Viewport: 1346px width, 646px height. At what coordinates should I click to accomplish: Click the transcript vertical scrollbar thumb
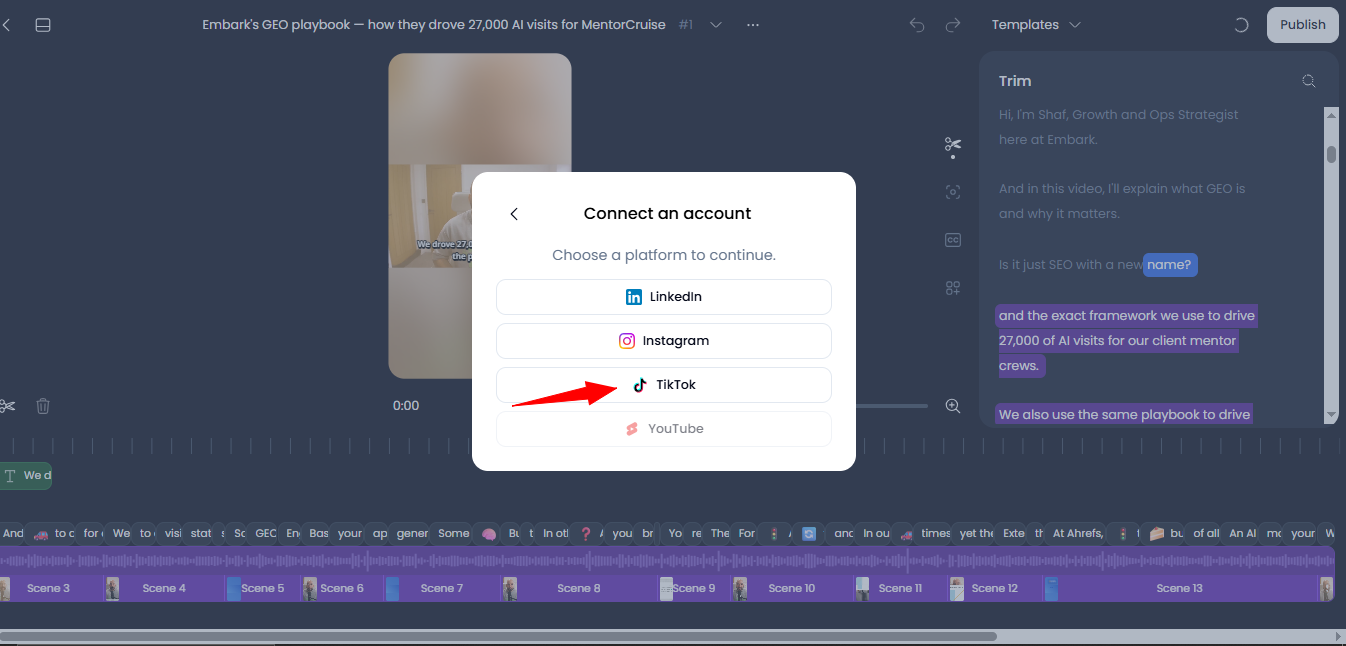click(x=1331, y=154)
